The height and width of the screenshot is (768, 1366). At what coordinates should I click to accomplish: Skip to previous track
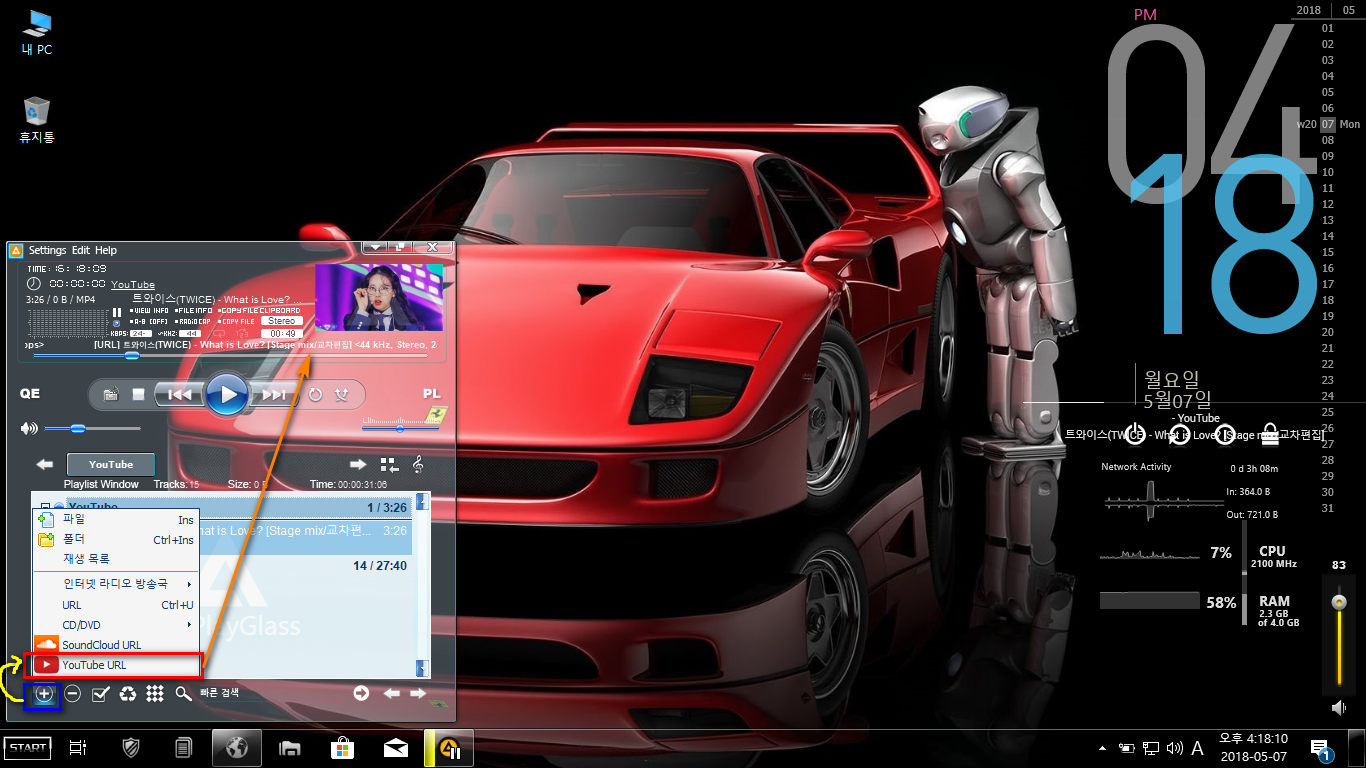click(x=179, y=395)
